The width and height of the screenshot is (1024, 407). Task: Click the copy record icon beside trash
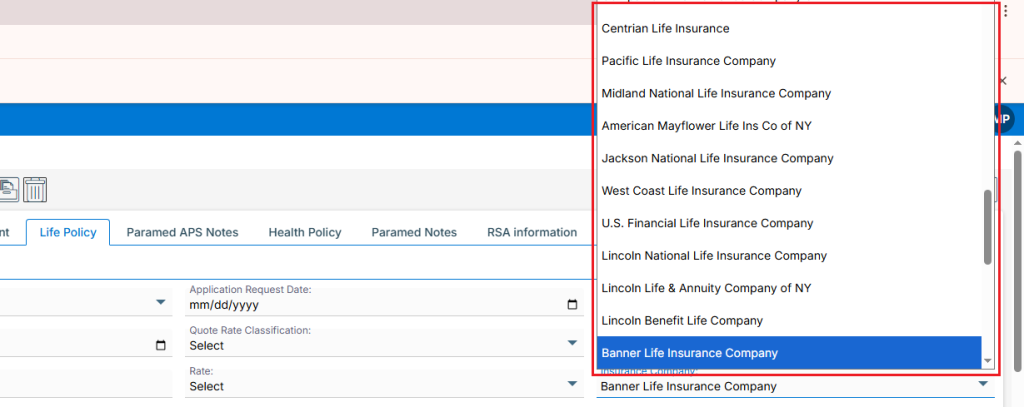[x=9, y=189]
